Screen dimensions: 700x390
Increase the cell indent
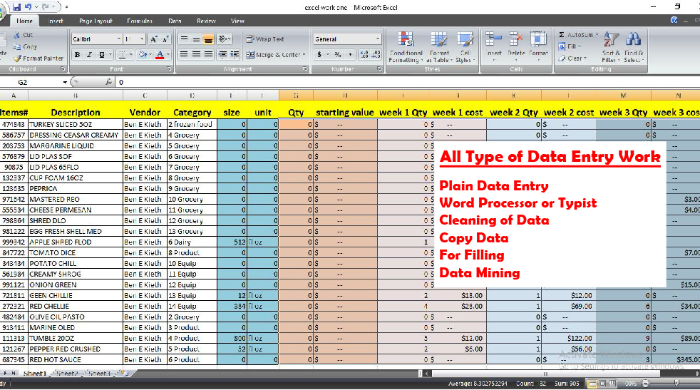click(235, 54)
